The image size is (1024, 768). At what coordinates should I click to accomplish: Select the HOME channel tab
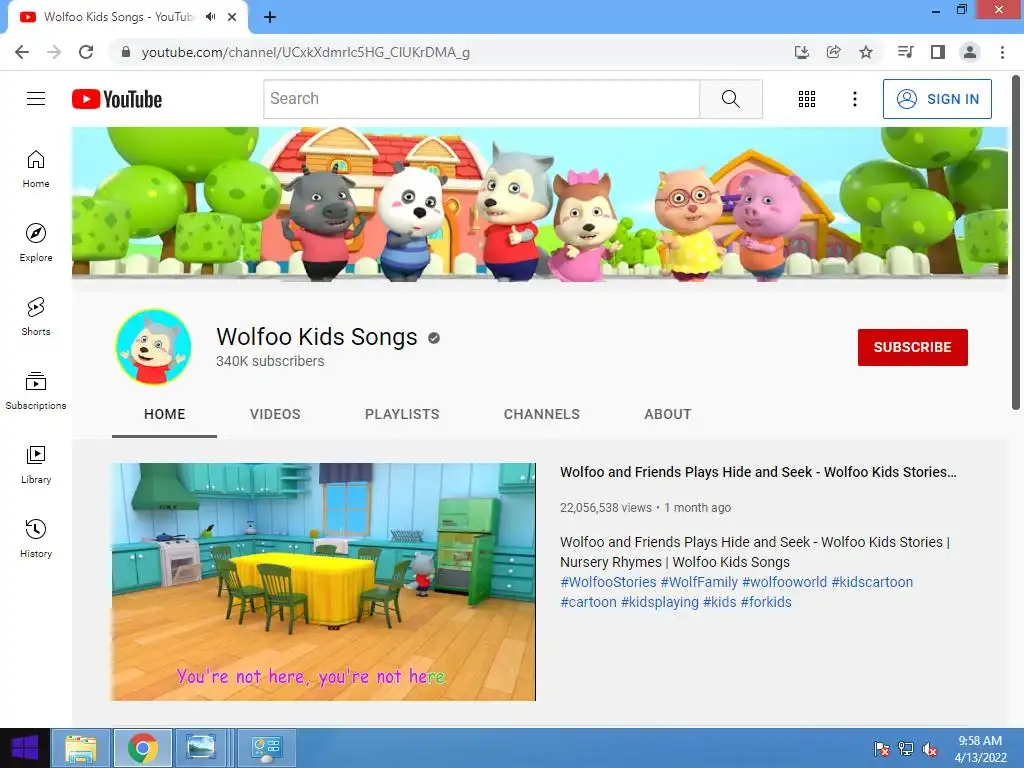[165, 414]
